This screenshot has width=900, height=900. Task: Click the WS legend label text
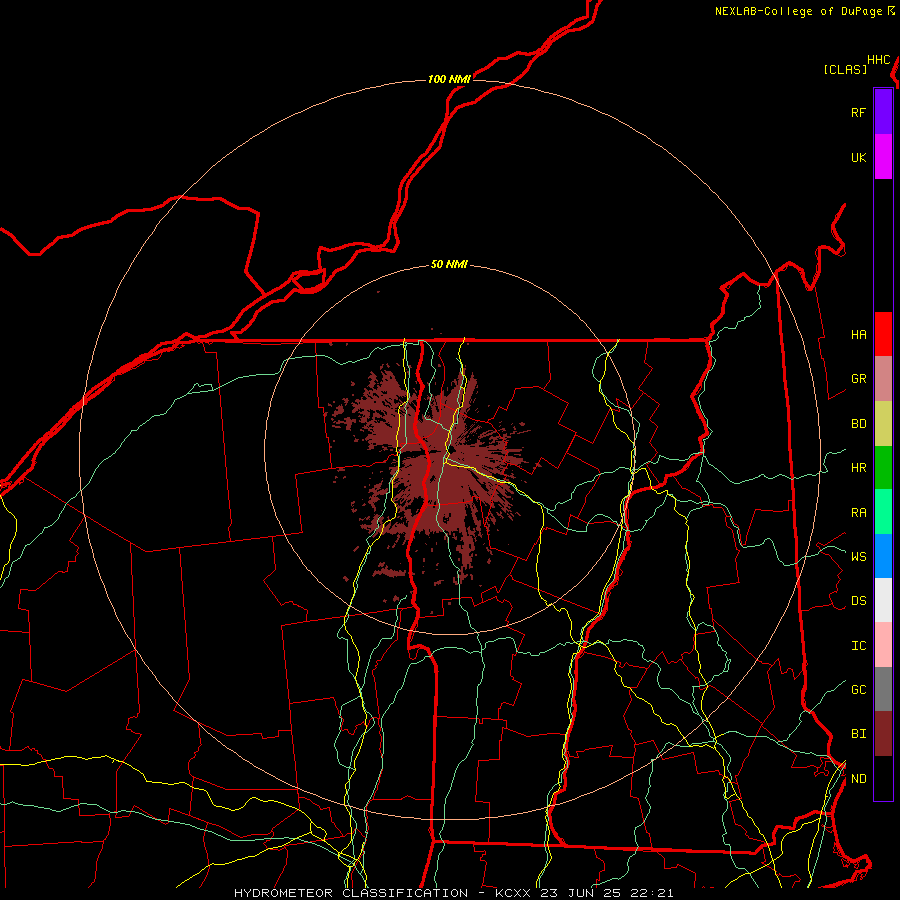pos(858,556)
